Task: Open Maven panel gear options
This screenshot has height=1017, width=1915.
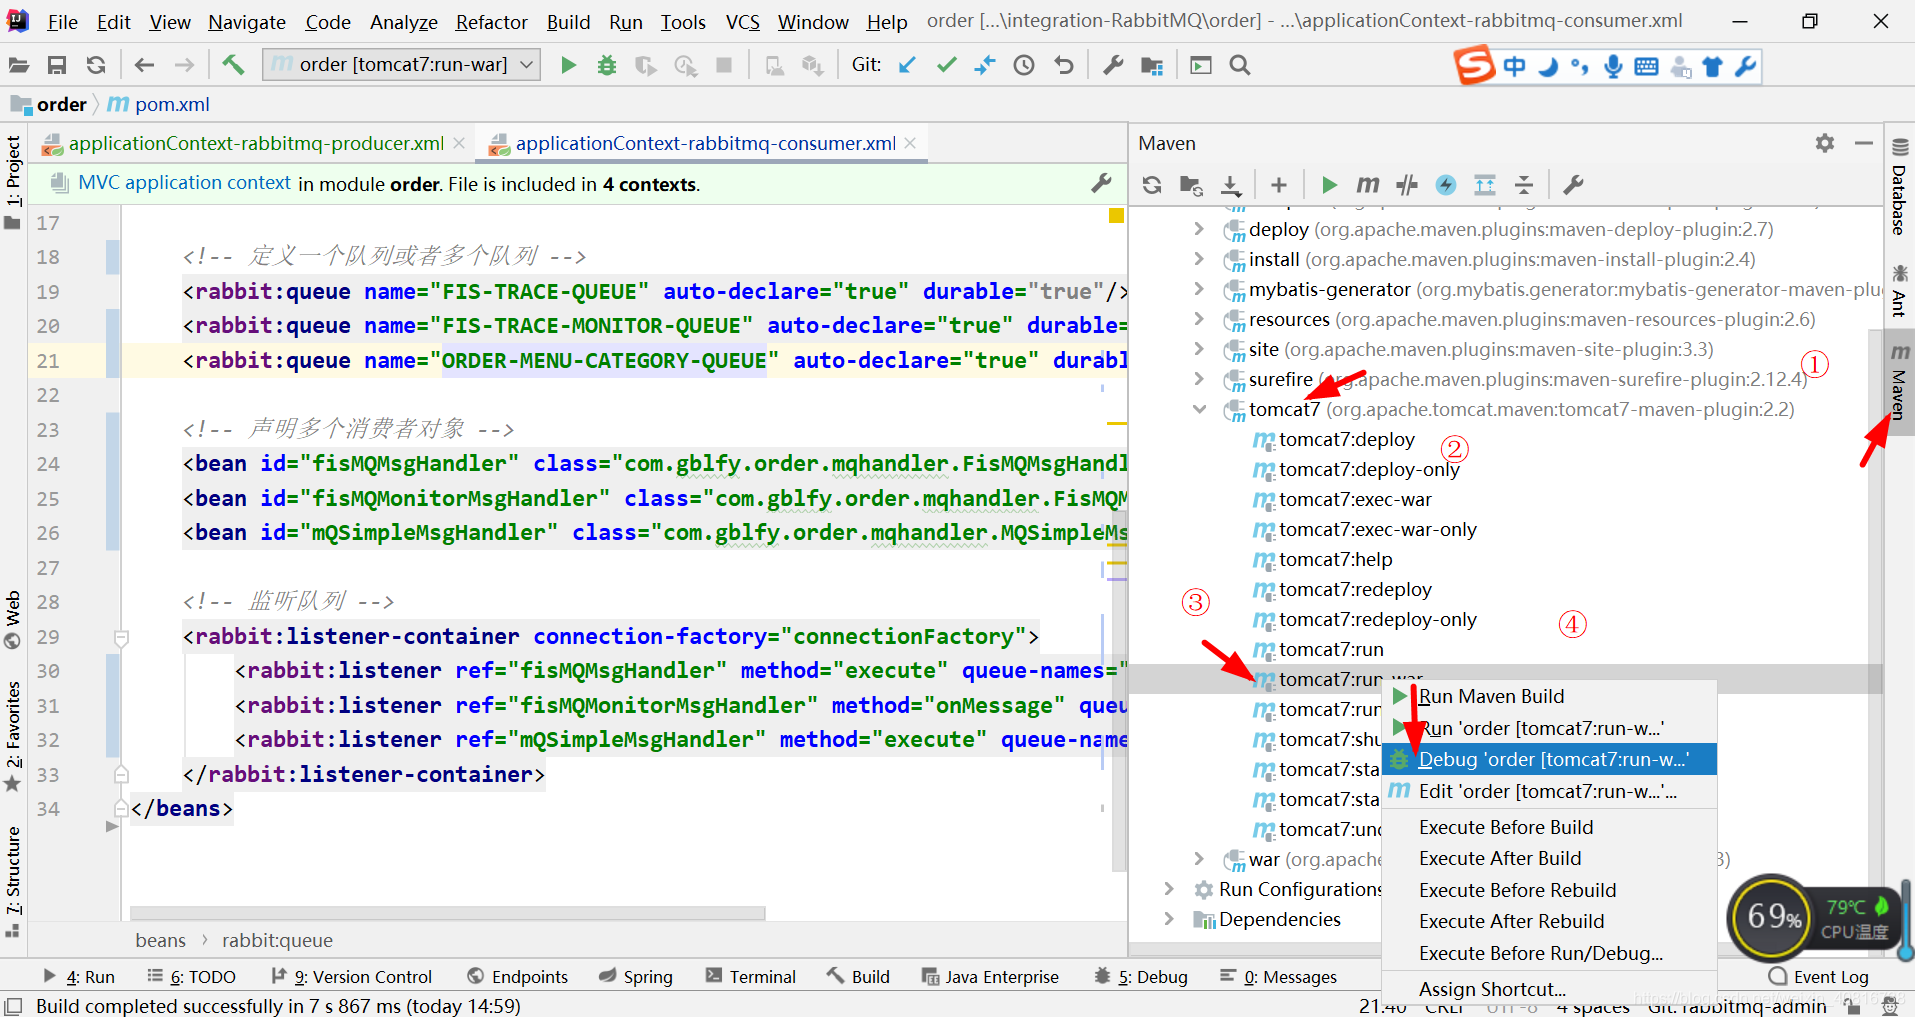Action: click(x=1825, y=143)
